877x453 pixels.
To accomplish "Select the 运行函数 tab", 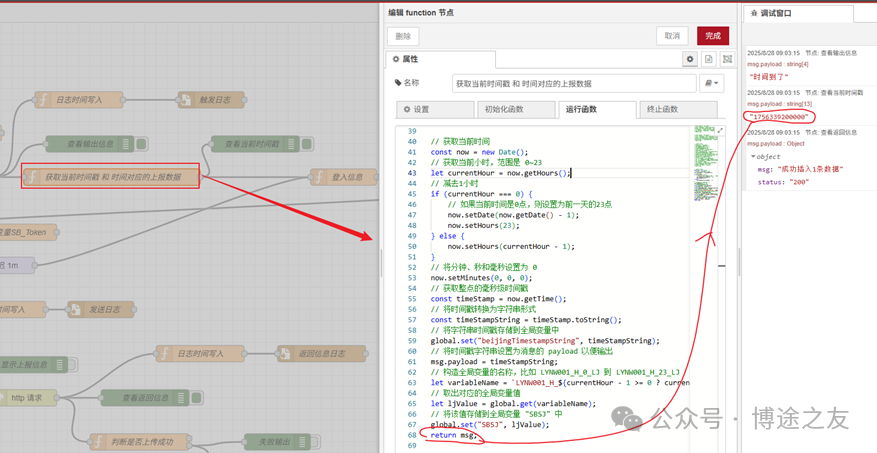I will coord(597,110).
